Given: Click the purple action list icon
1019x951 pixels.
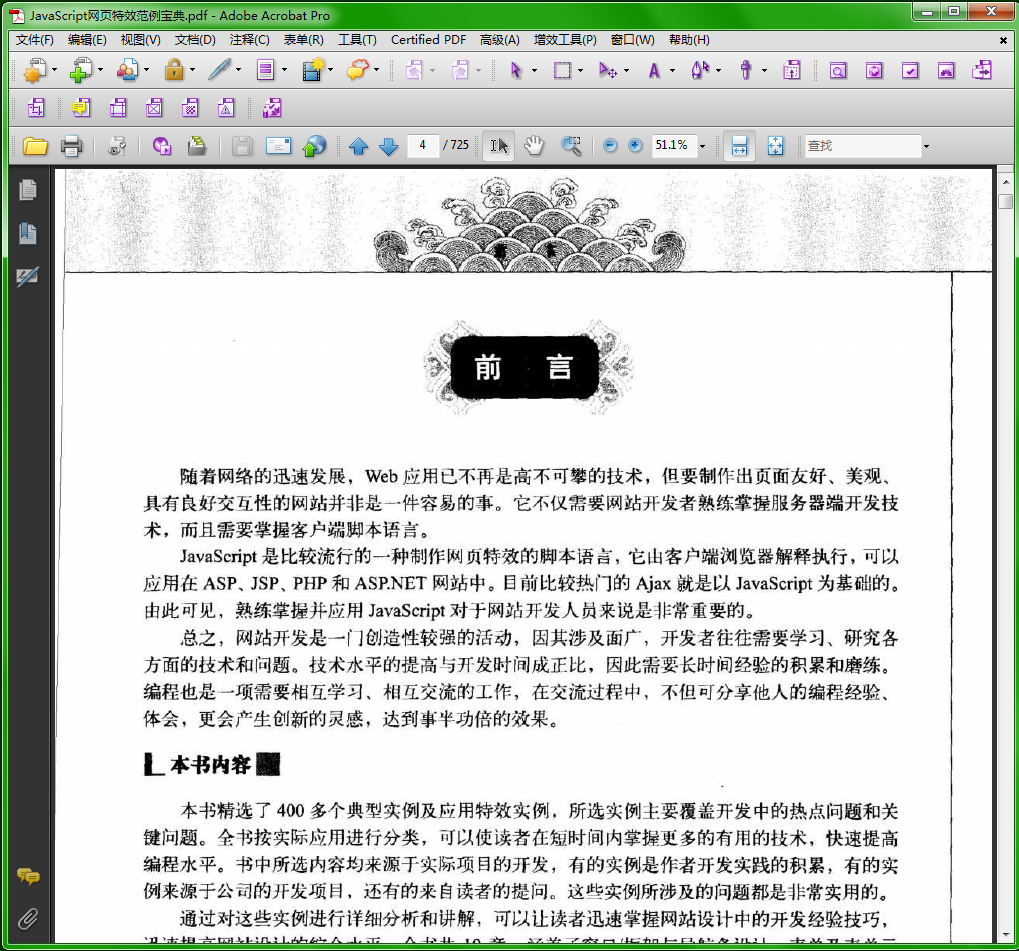Looking at the screenshot, I should [272, 108].
